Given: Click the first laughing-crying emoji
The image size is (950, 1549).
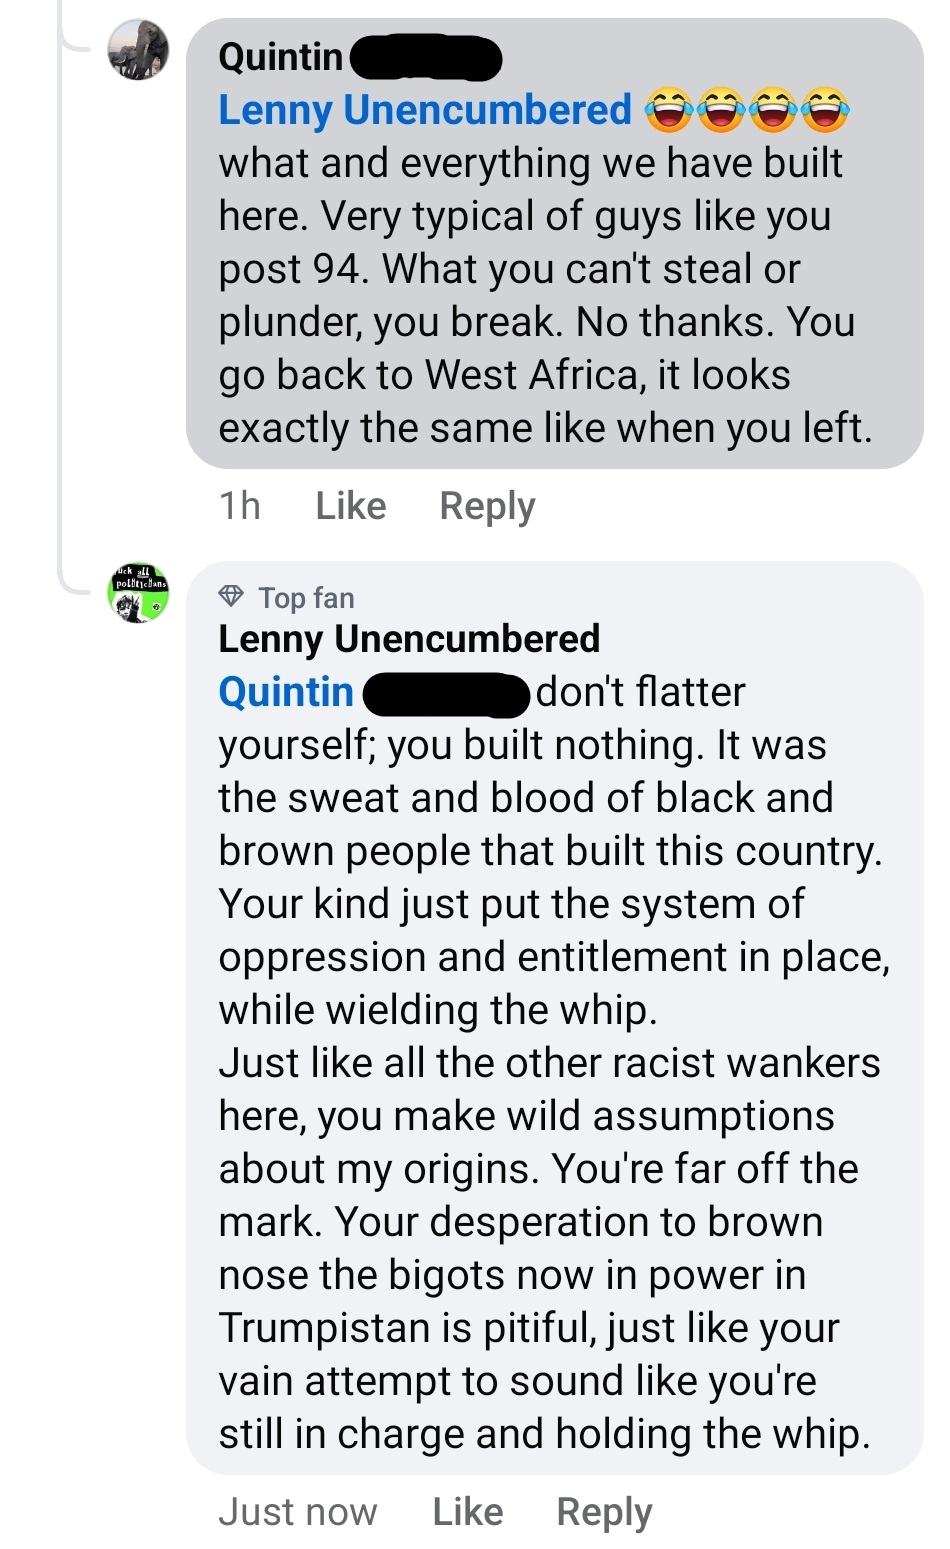Looking at the screenshot, I should (669, 110).
